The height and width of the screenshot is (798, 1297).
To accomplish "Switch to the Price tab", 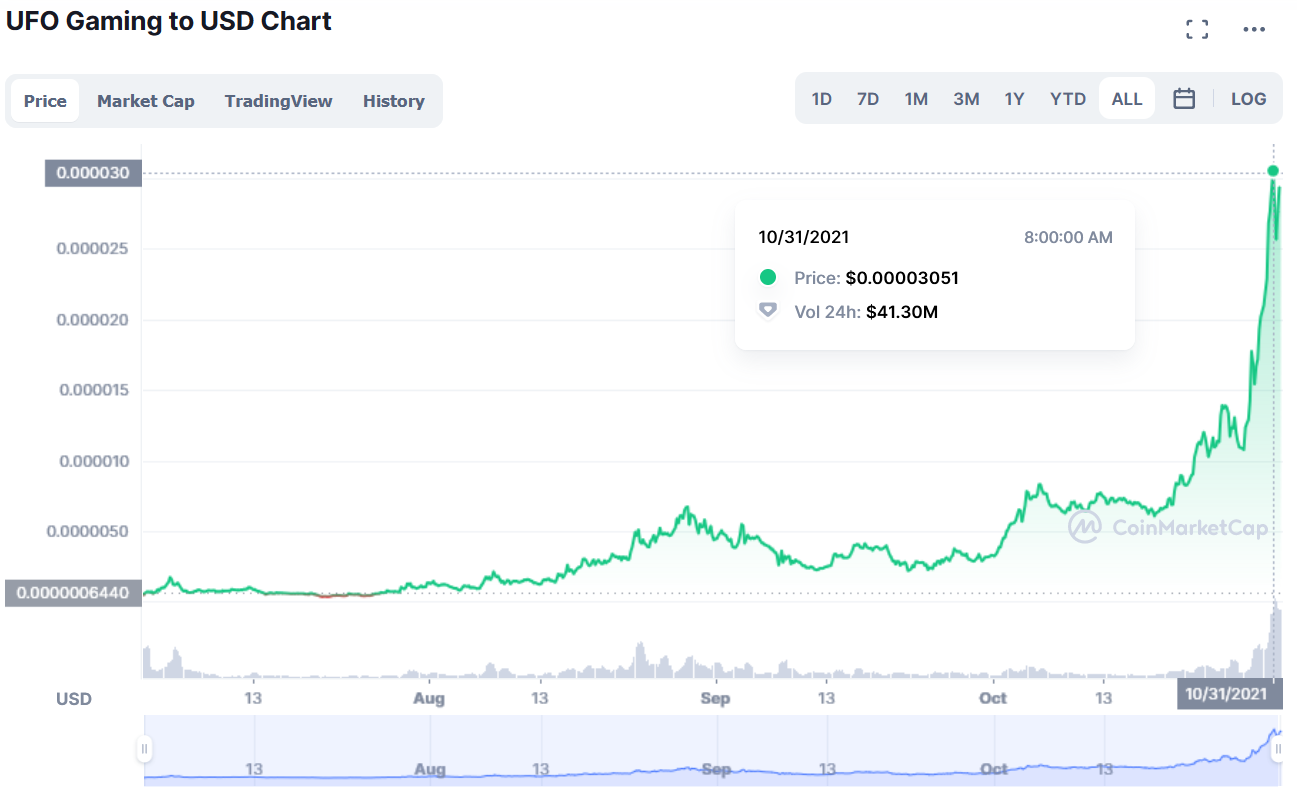I will [45, 101].
